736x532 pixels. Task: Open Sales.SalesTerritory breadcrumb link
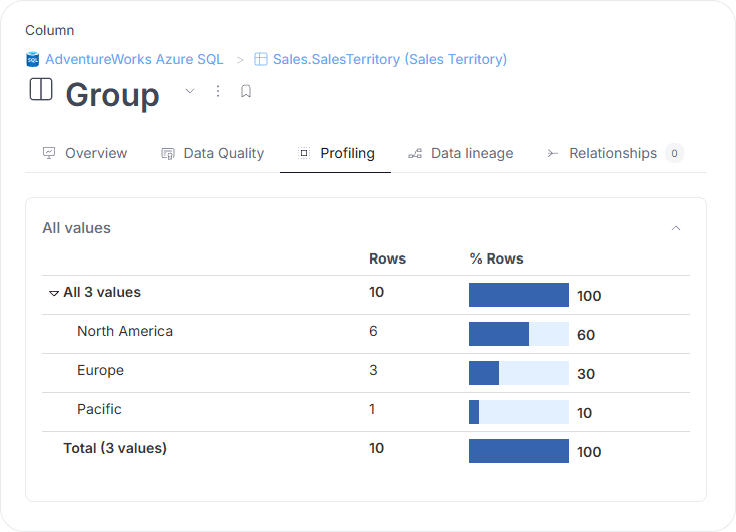point(389,60)
